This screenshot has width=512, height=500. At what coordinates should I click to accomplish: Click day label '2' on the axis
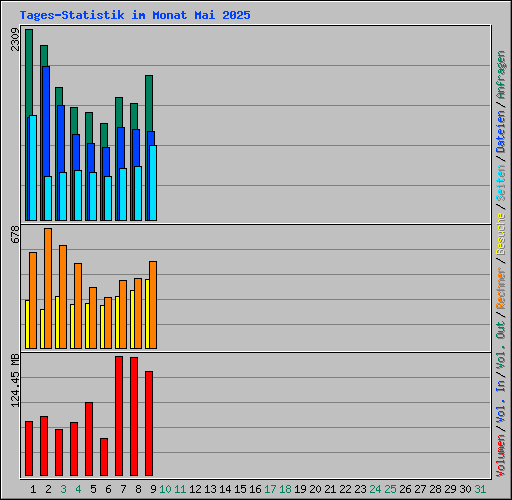coord(48,489)
